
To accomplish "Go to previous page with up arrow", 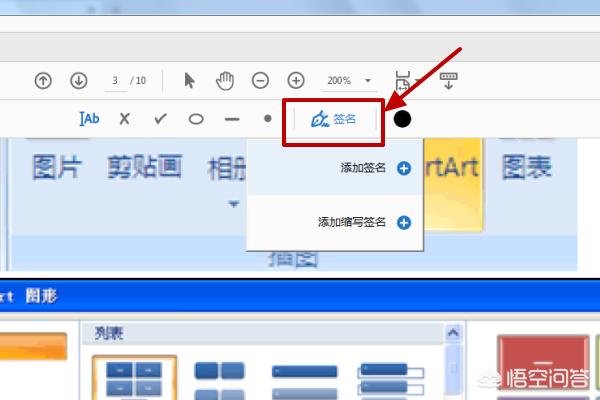I will [x=43, y=80].
